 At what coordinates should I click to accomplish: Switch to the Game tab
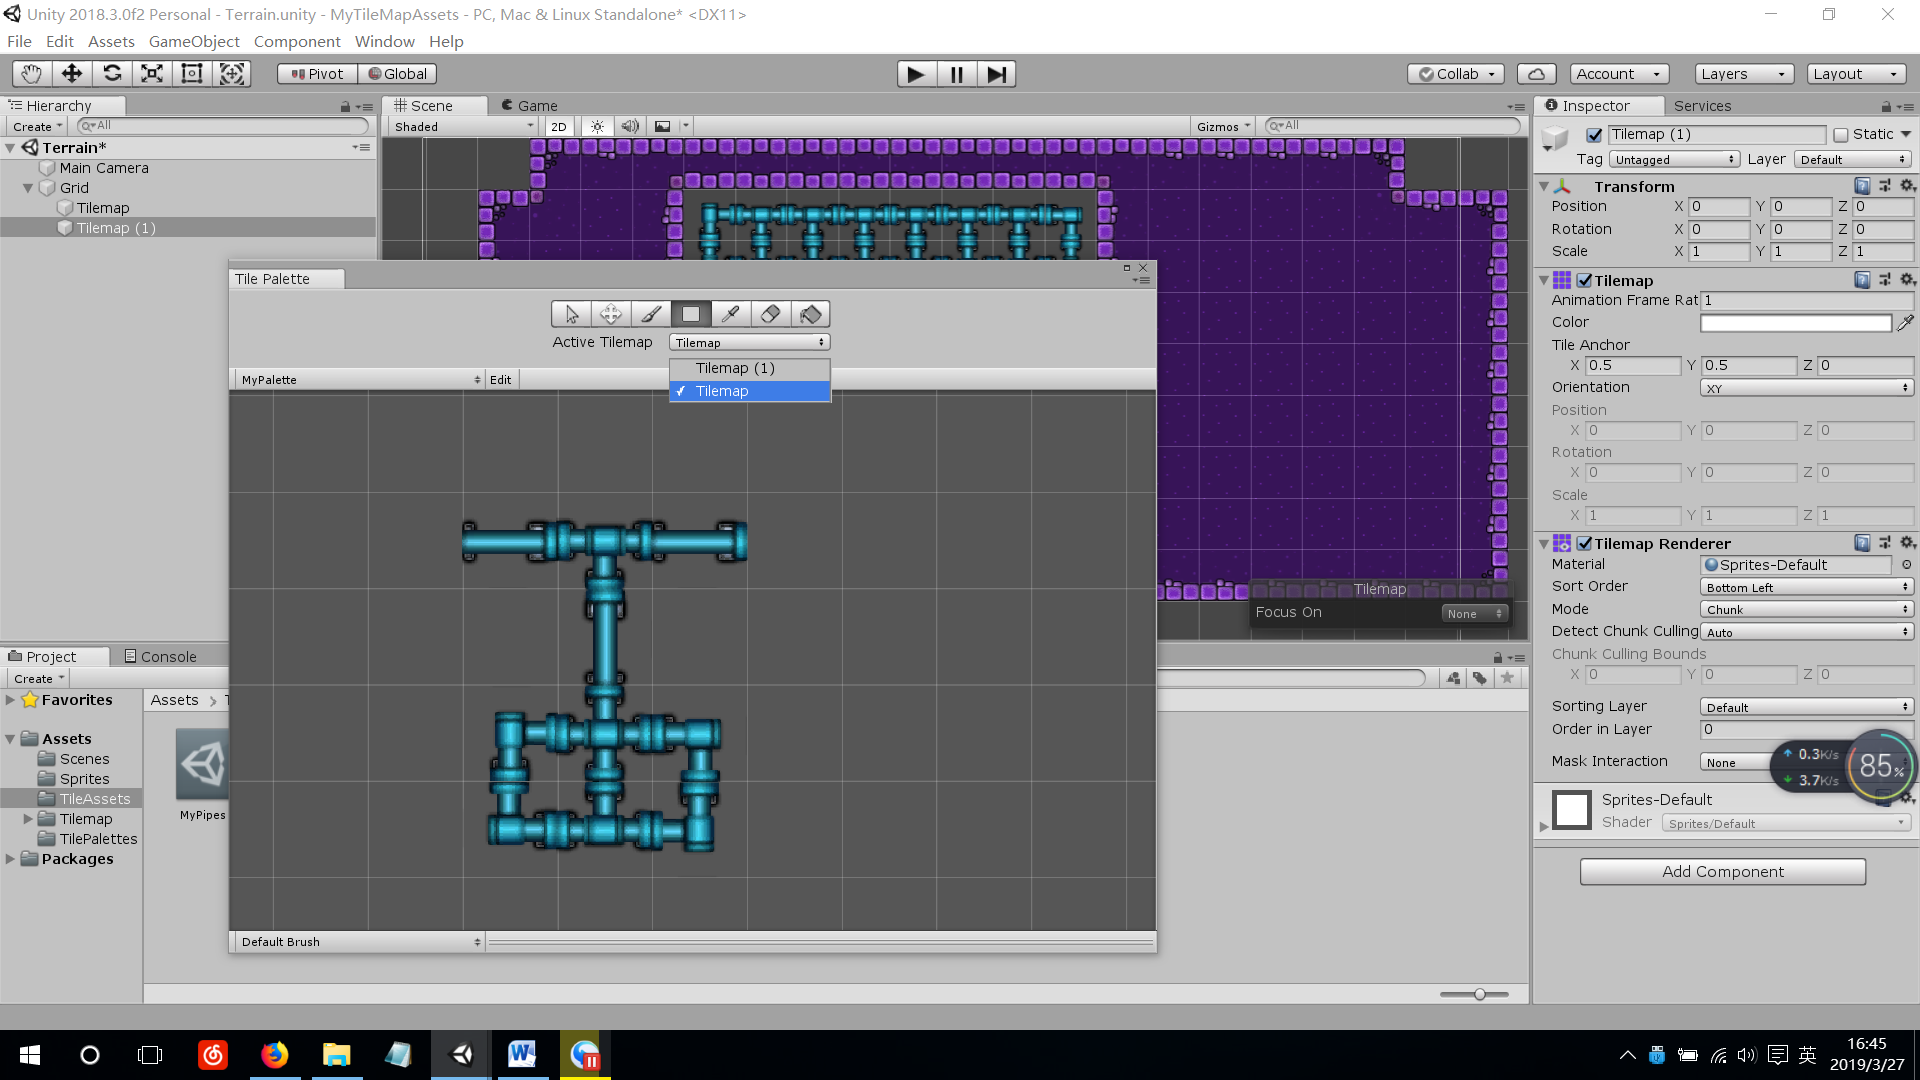pyautogui.click(x=530, y=105)
